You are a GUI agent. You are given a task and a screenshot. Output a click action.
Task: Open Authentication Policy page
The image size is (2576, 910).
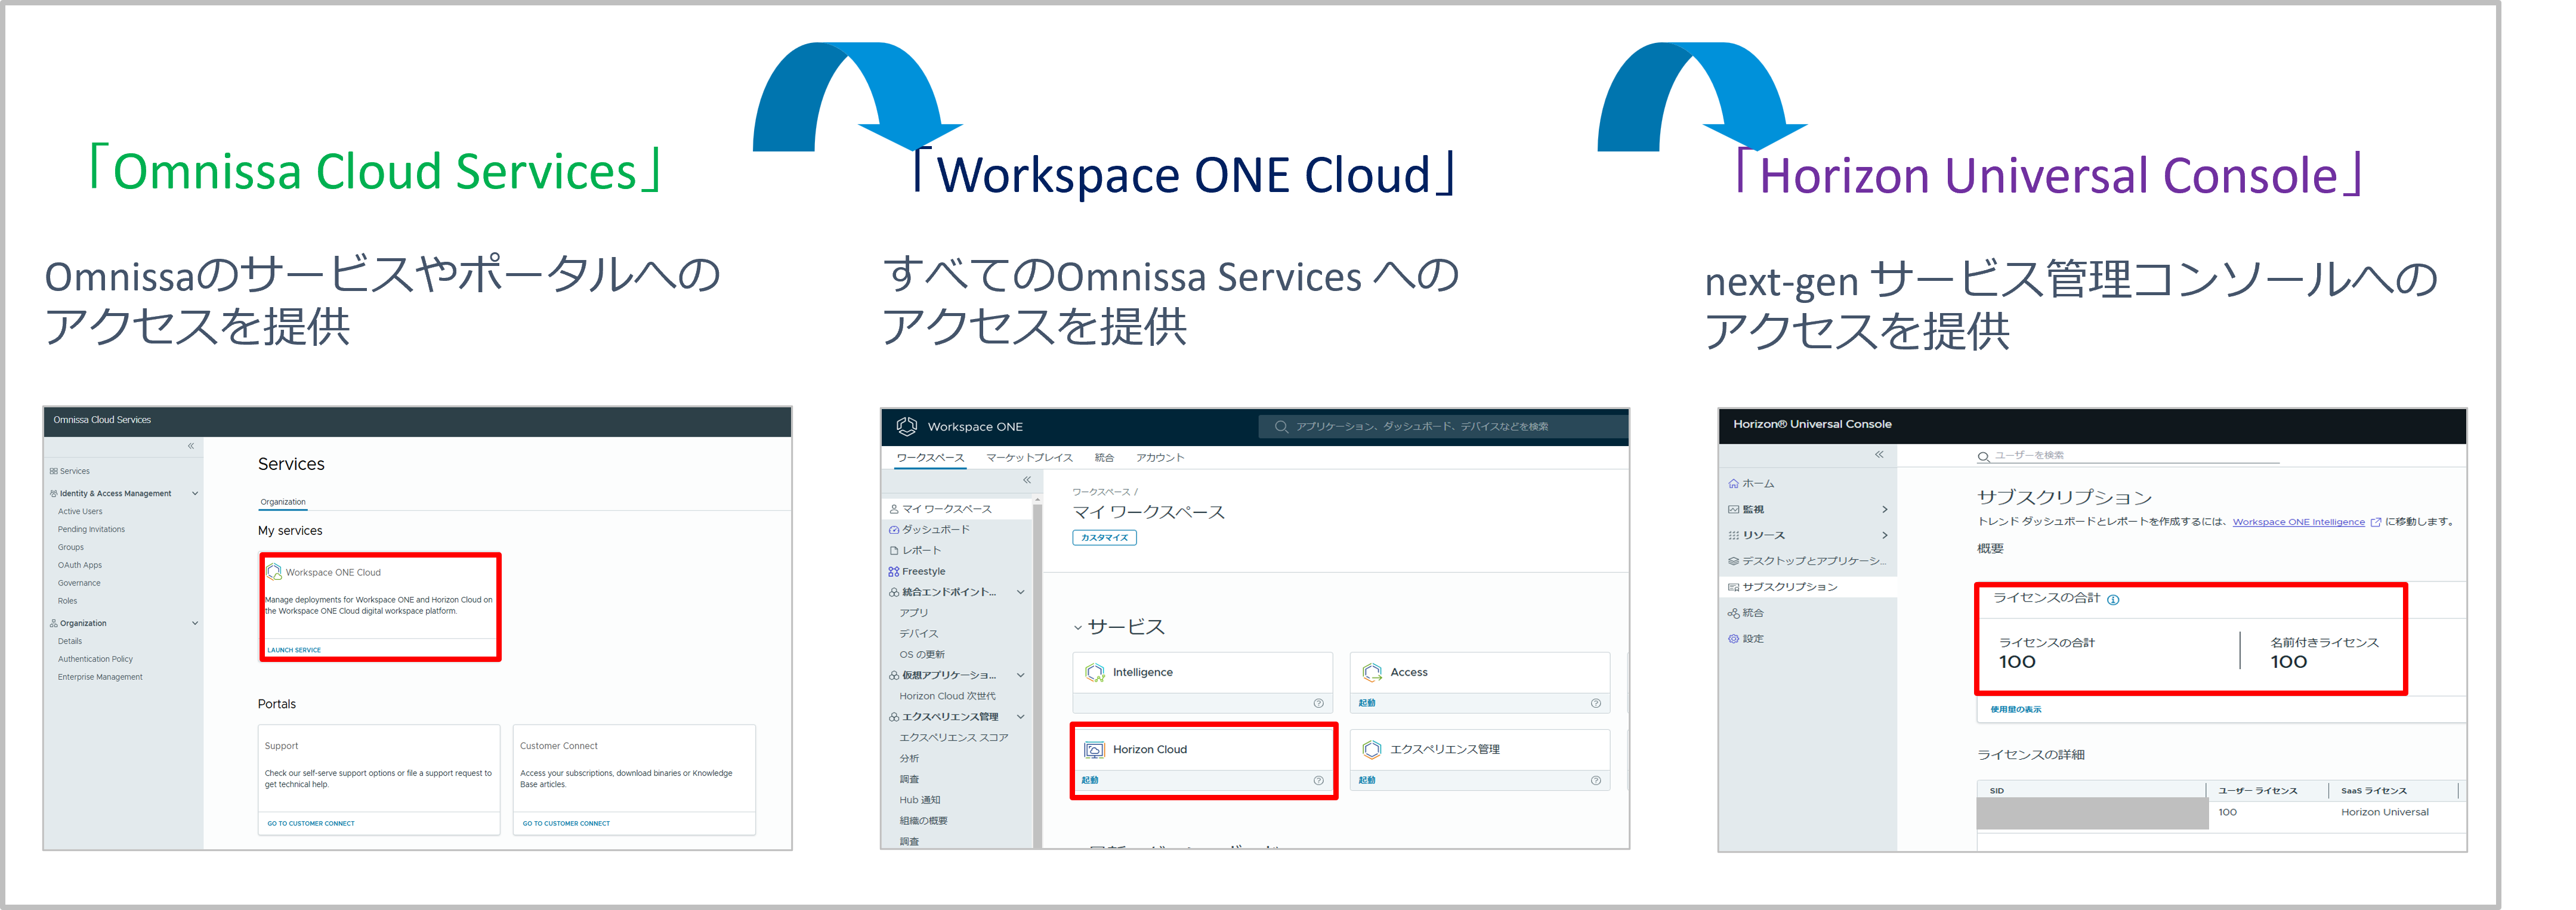tap(95, 659)
